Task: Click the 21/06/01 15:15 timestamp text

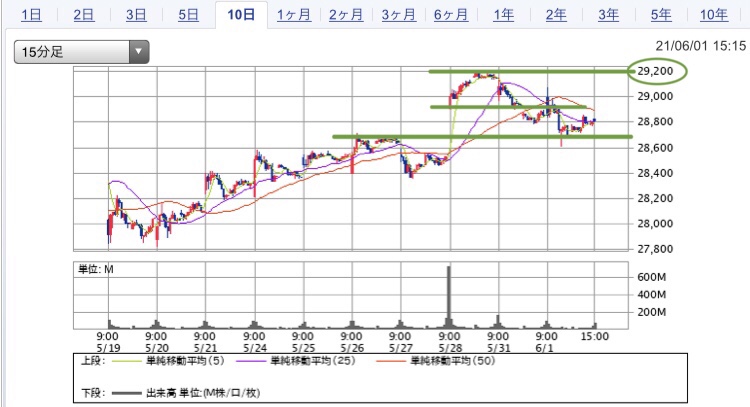Action: click(700, 46)
